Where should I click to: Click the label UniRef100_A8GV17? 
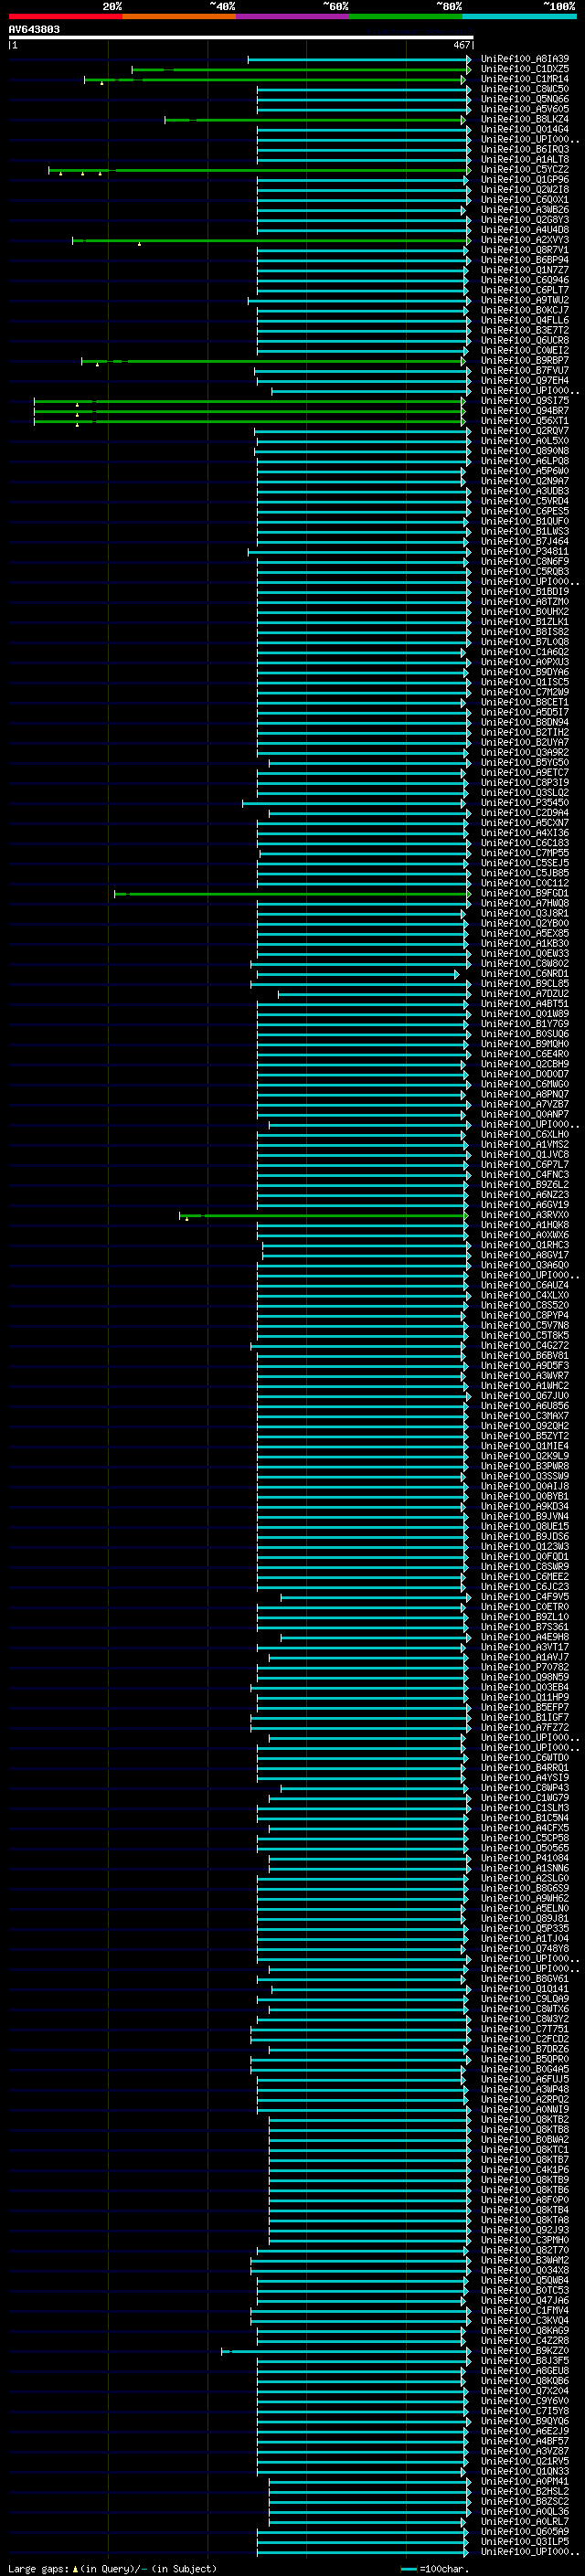point(525,1255)
